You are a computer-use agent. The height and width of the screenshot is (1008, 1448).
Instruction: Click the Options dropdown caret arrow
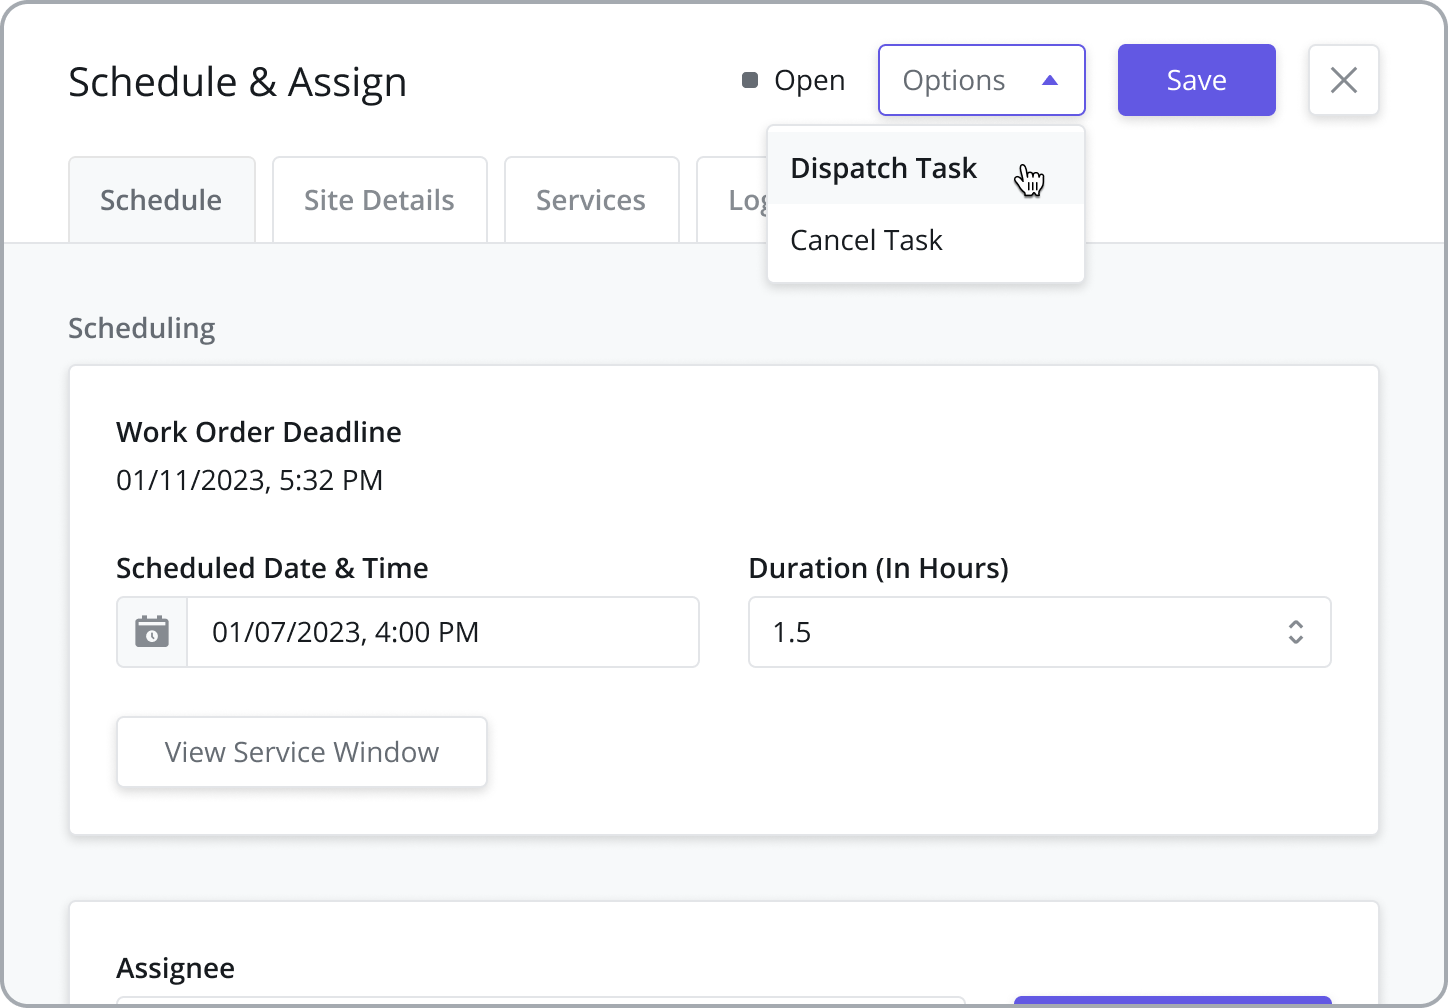click(1049, 81)
